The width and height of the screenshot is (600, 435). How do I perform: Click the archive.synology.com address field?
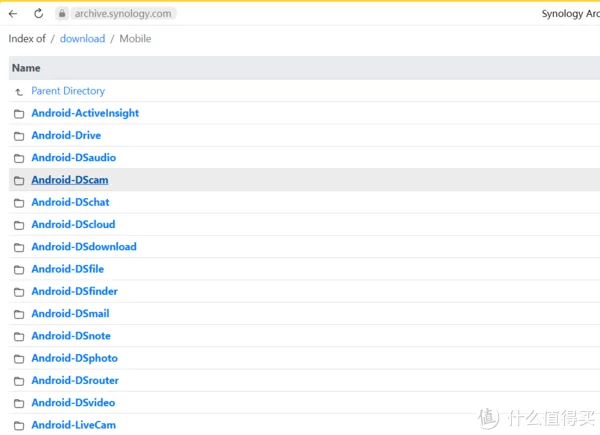click(x=123, y=14)
